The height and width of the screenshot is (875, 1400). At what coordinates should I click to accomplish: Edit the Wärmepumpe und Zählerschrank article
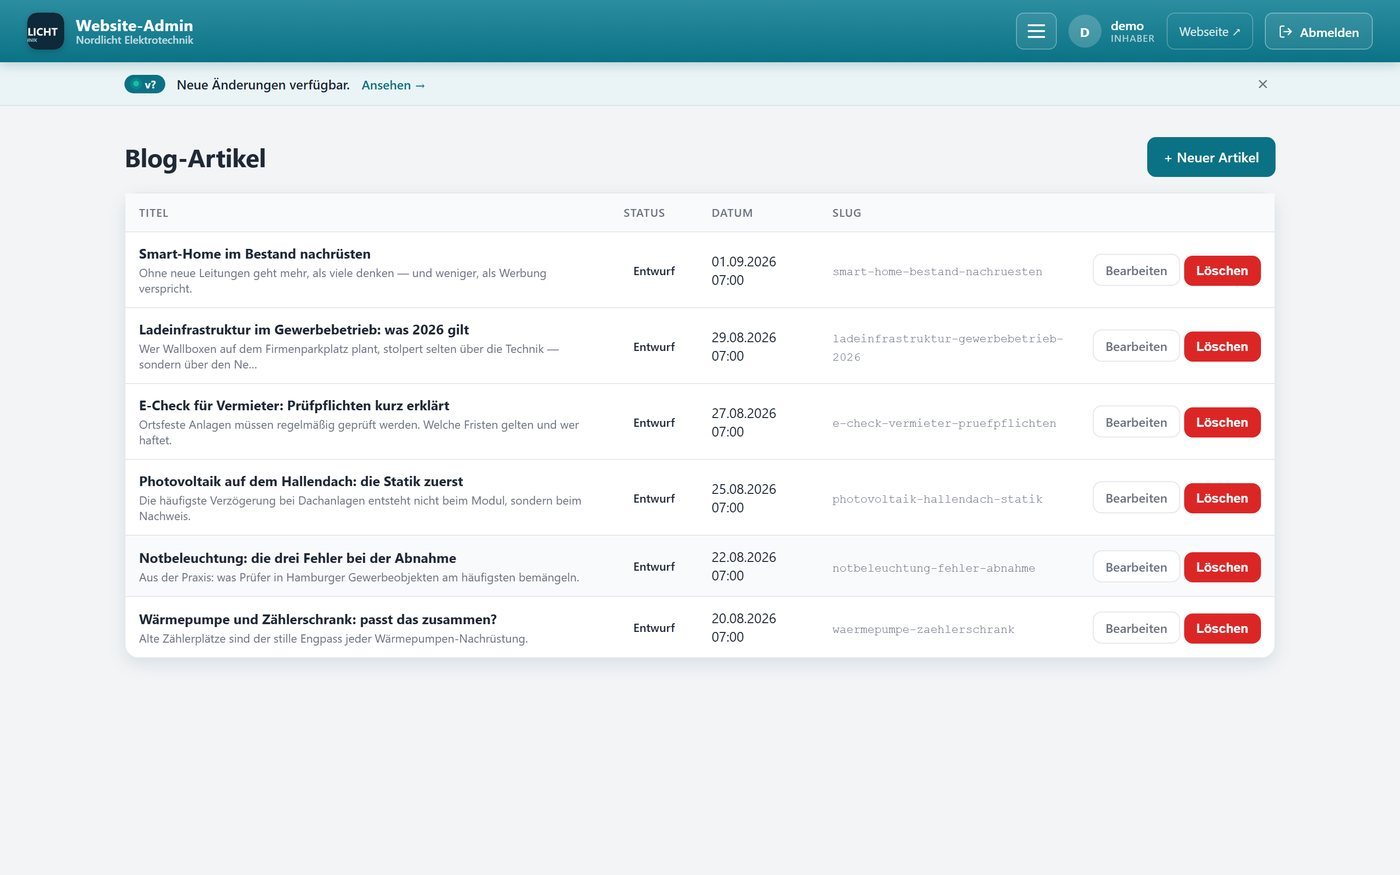click(1136, 628)
